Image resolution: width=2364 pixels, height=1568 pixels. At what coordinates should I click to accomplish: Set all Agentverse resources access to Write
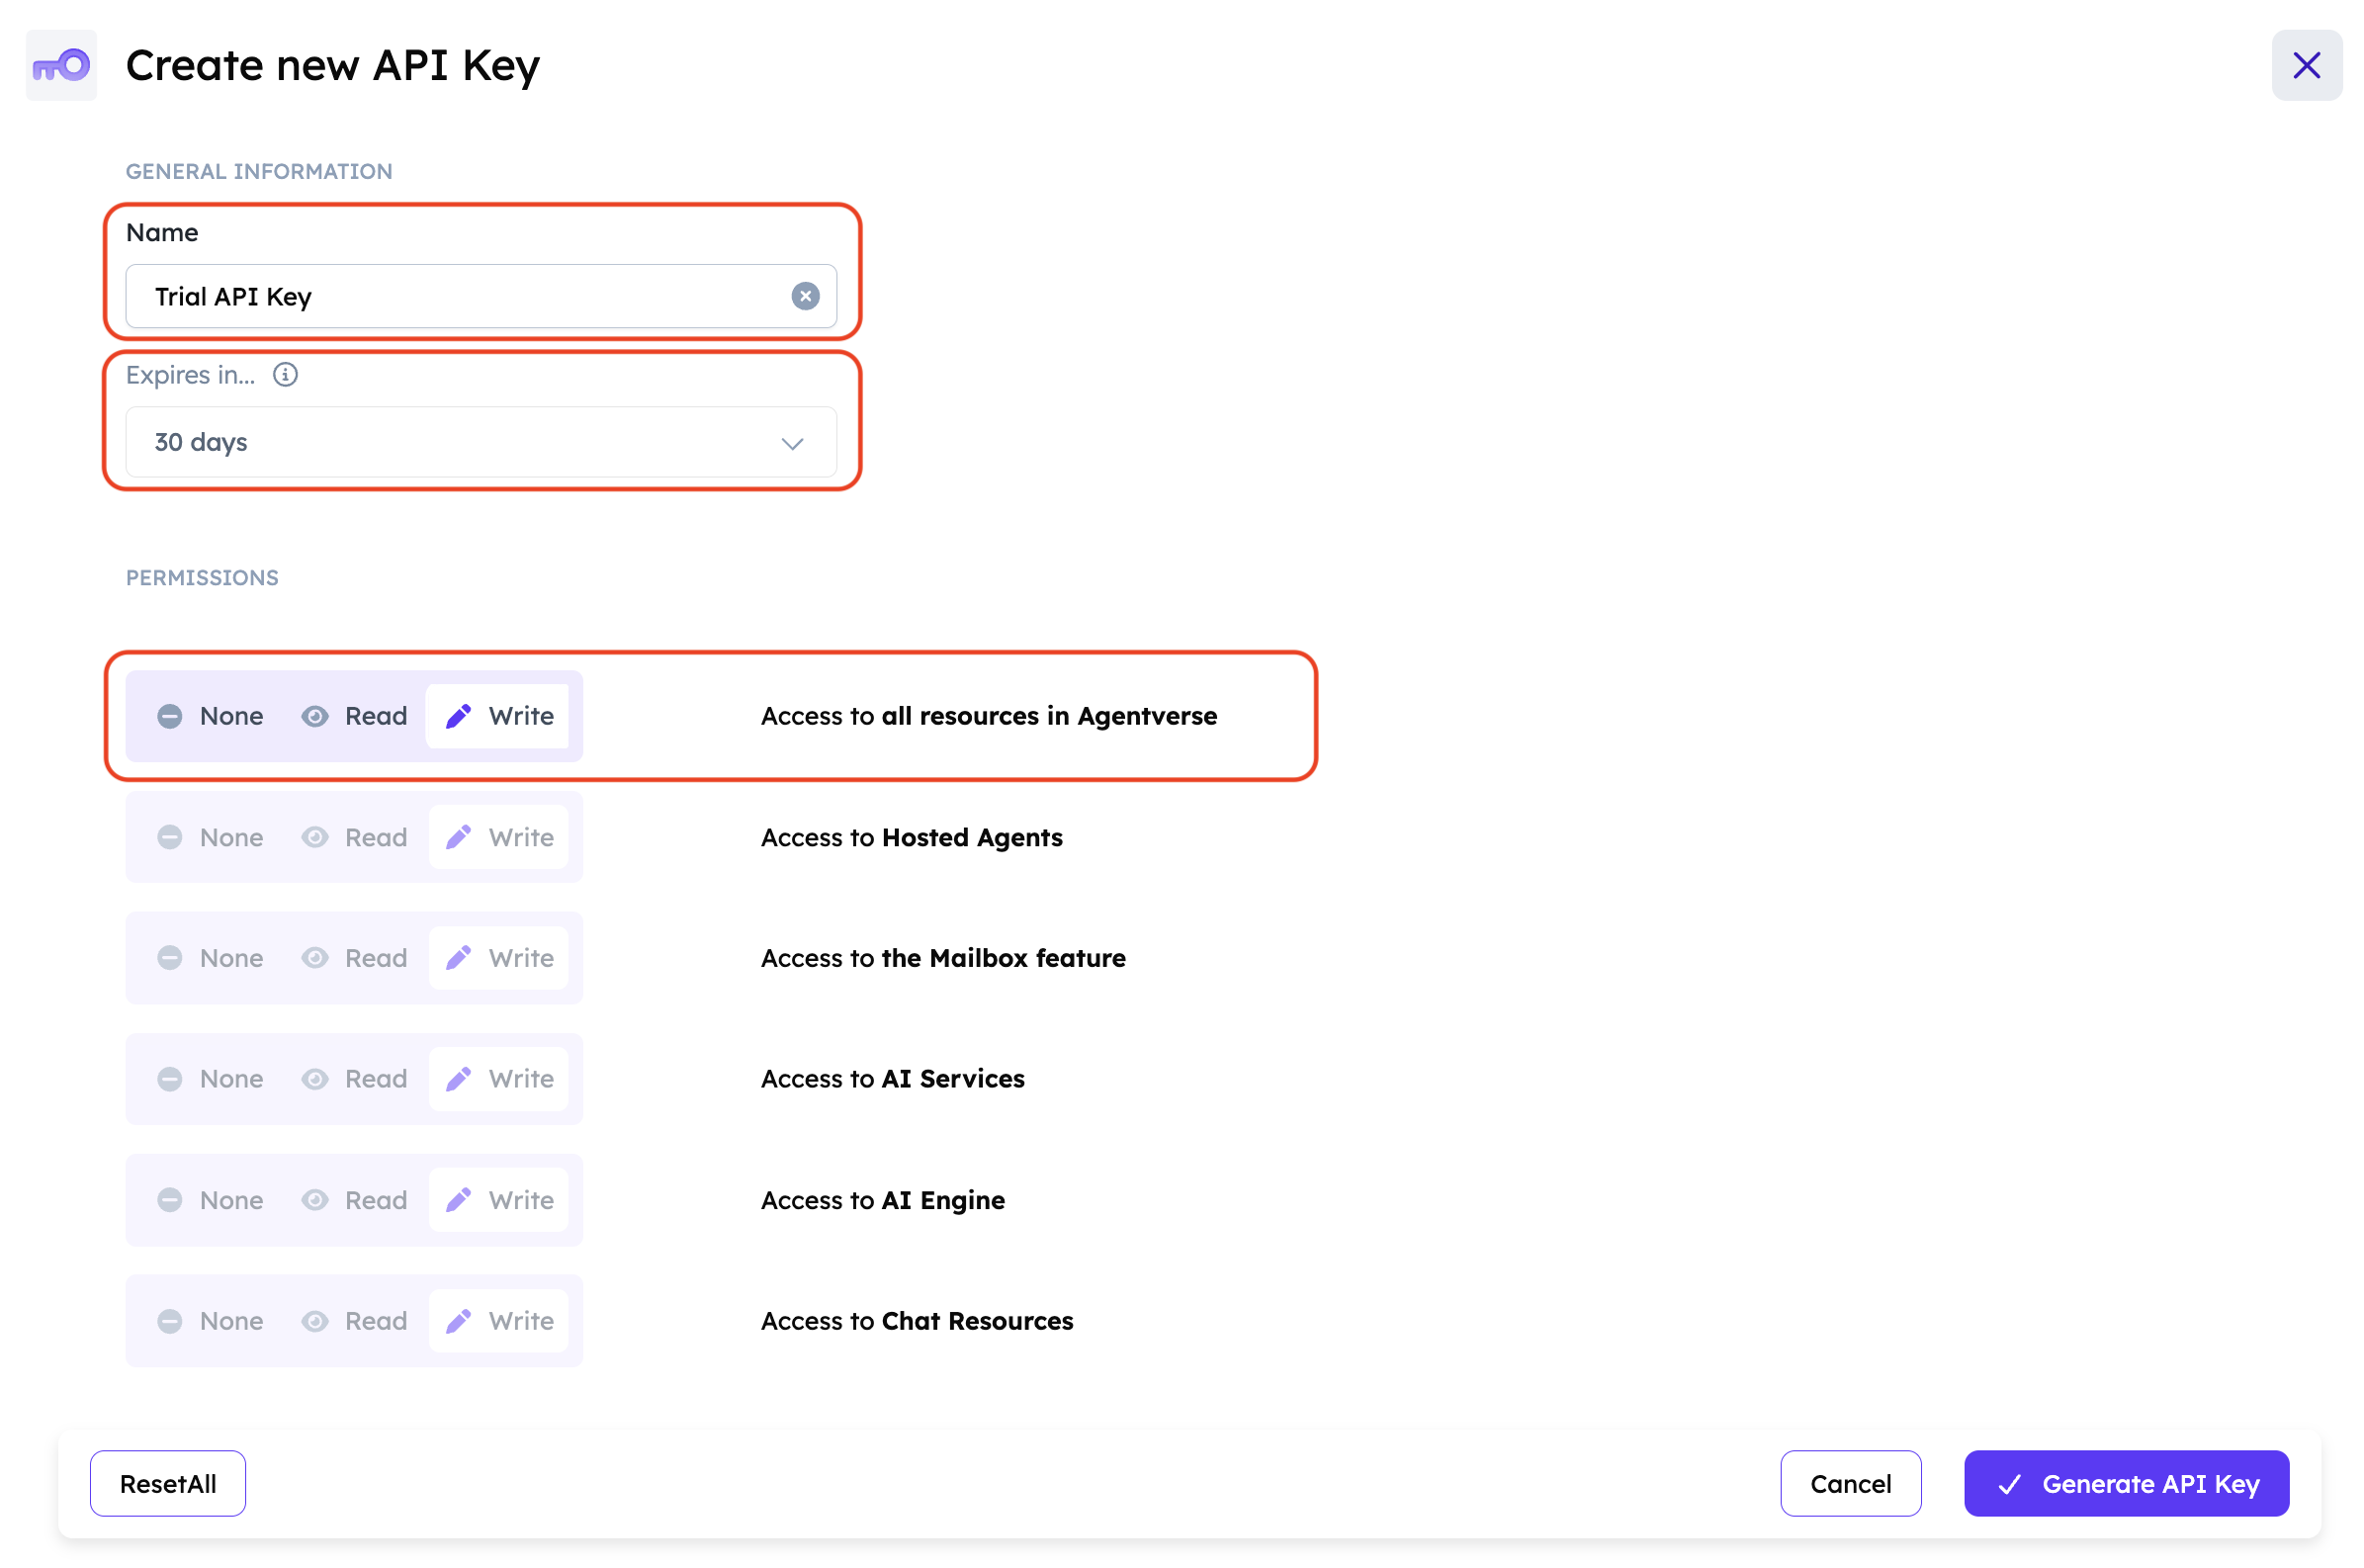click(x=498, y=716)
